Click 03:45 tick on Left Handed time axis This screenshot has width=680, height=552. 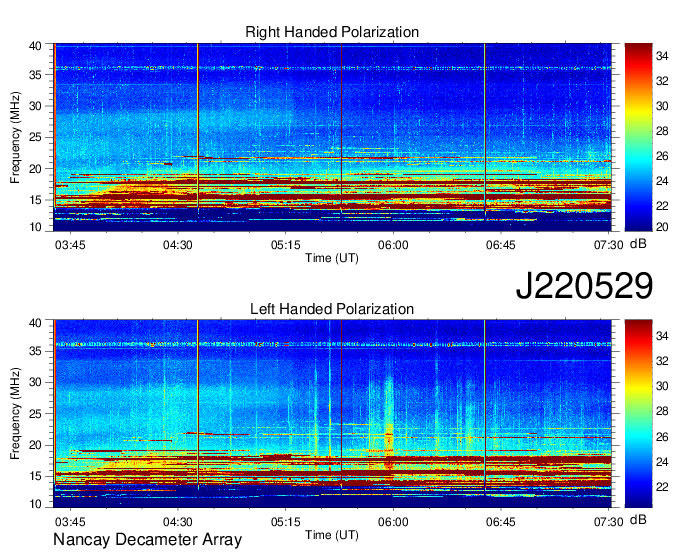coord(70,522)
